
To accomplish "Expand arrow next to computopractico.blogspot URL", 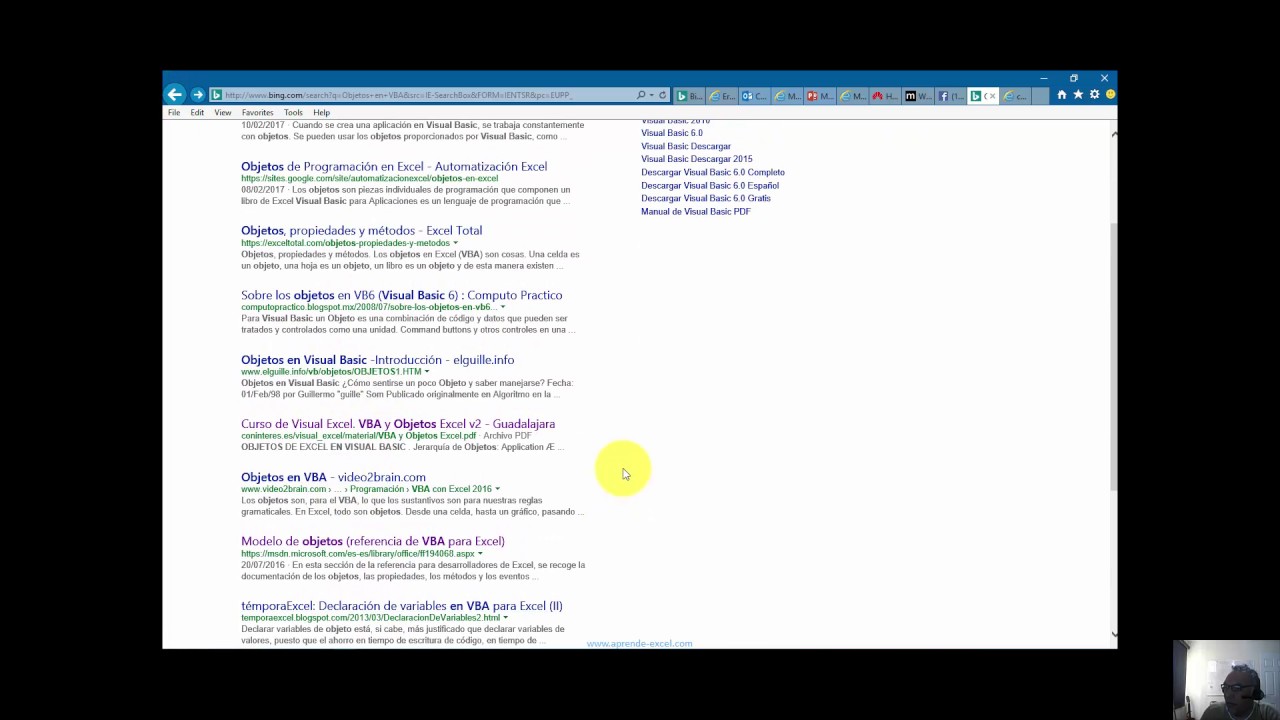I will 503,307.
